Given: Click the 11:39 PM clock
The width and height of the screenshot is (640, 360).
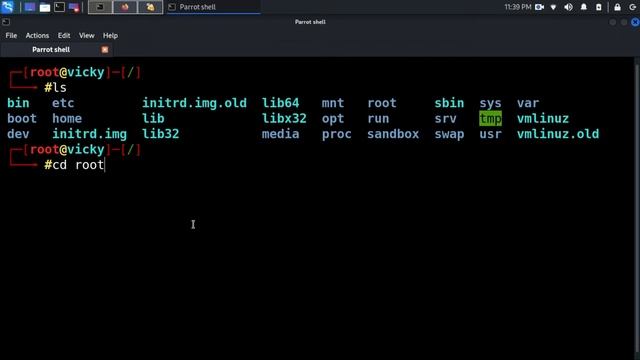Looking at the screenshot, I should [x=518, y=7].
